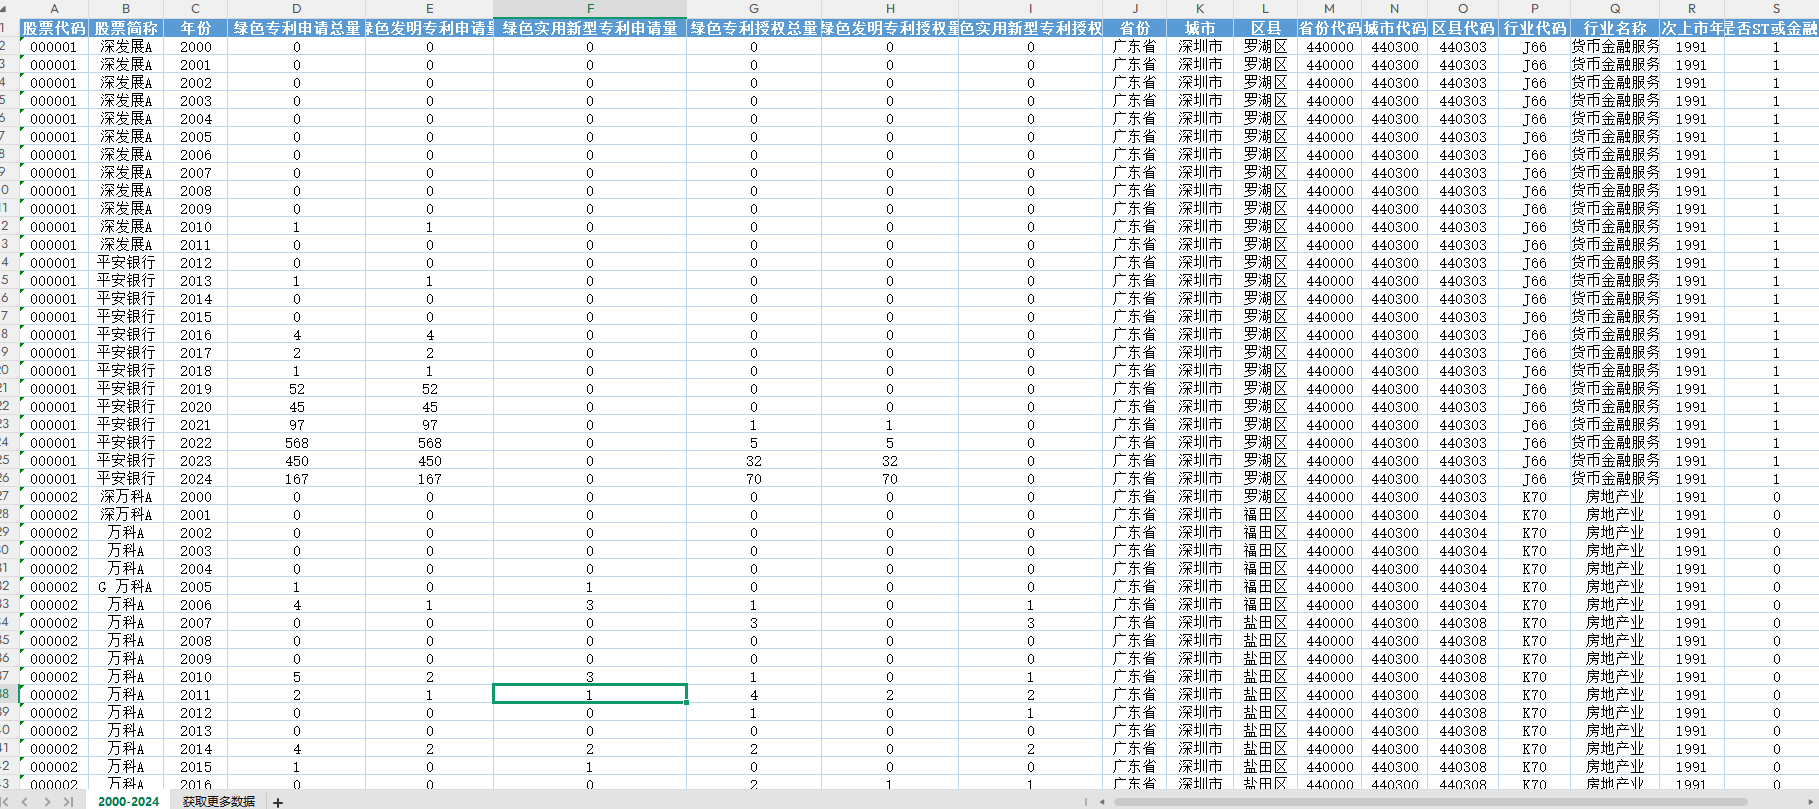Image resolution: width=1819 pixels, height=809 pixels.
Task: Select the 45 cell in column D
Action: (x=297, y=407)
